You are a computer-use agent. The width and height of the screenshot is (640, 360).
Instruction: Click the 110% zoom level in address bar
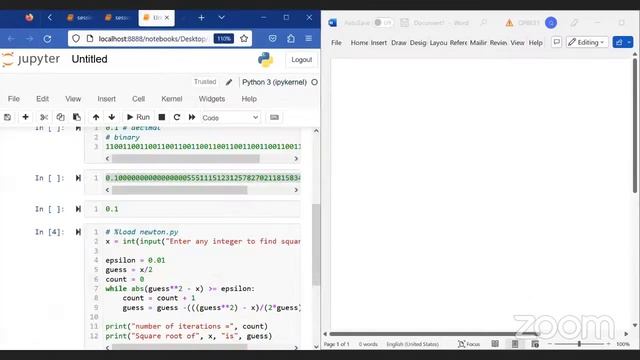224,39
